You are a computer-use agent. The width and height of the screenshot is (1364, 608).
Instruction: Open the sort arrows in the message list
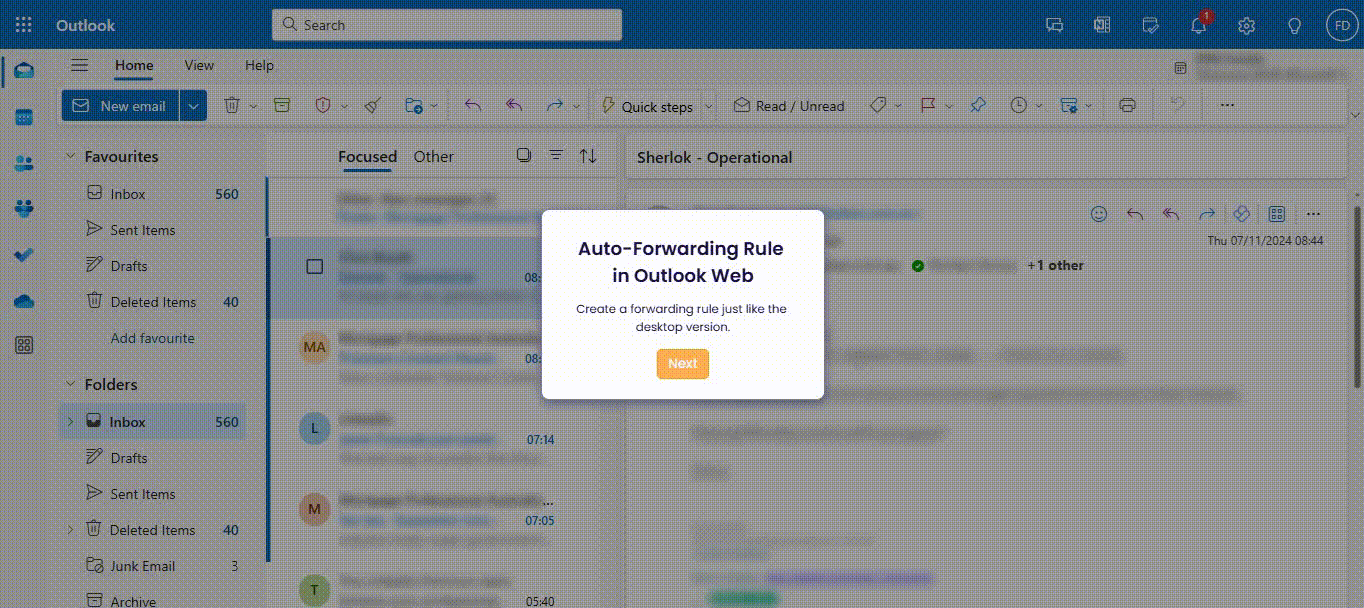[x=588, y=155]
